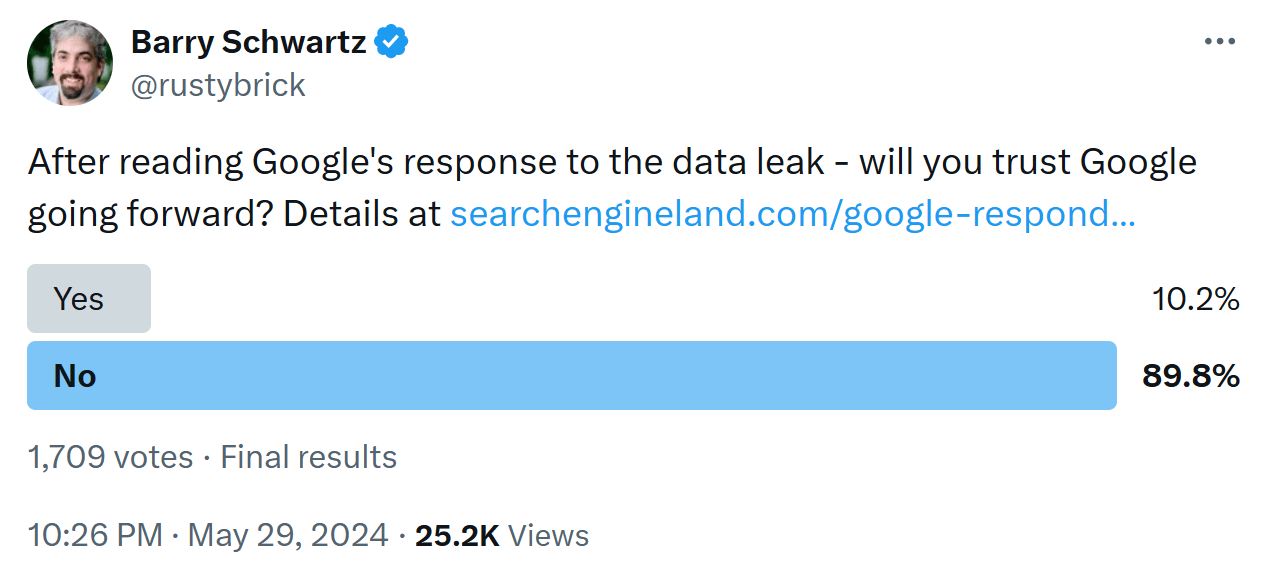Click the blue verified checkmark badge
Image resolution: width=1271 pixels, height=578 pixels.
coord(391,42)
